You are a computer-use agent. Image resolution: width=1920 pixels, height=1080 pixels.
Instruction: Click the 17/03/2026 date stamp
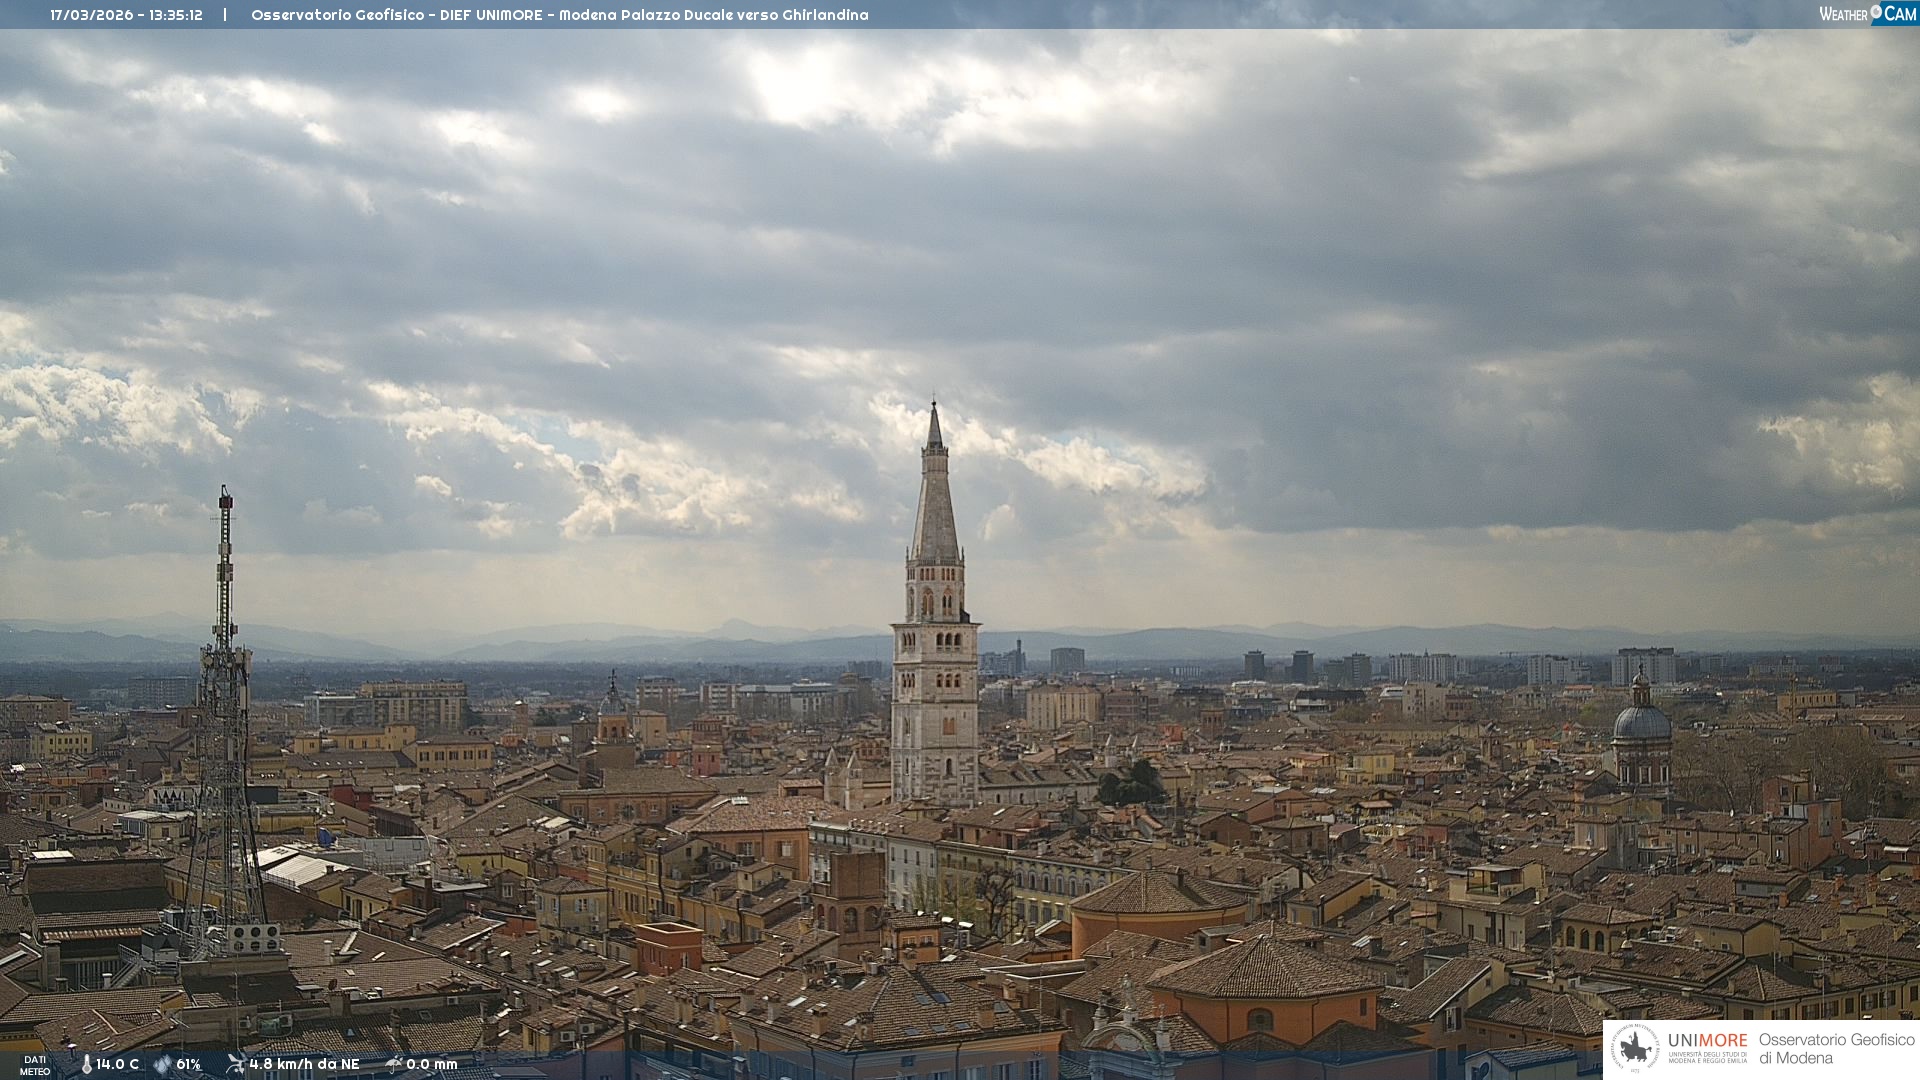point(93,15)
